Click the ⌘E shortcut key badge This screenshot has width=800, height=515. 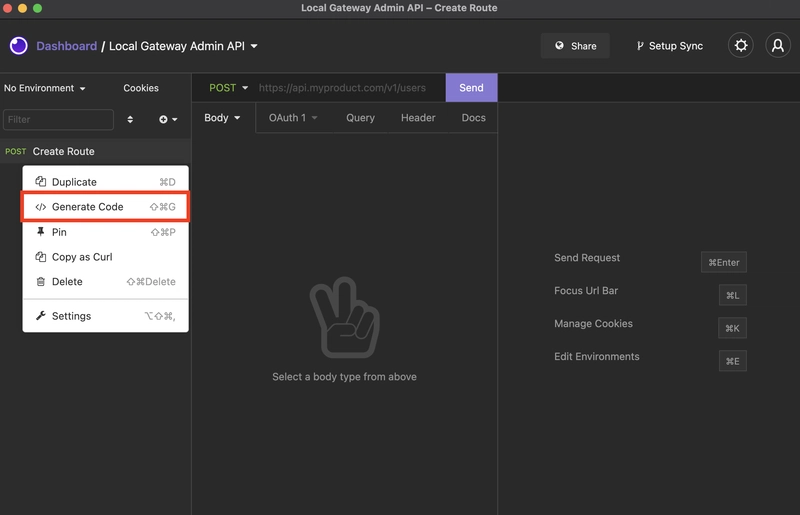click(733, 361)
